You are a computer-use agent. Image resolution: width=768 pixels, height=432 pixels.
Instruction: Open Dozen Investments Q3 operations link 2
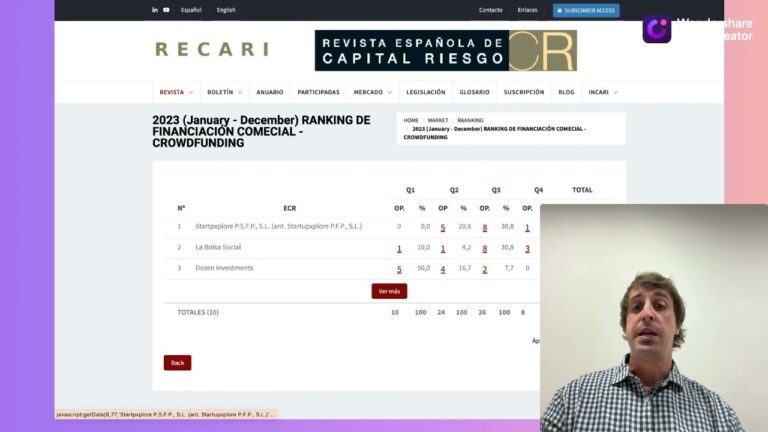pyautogui.click(x=484, y=269)
